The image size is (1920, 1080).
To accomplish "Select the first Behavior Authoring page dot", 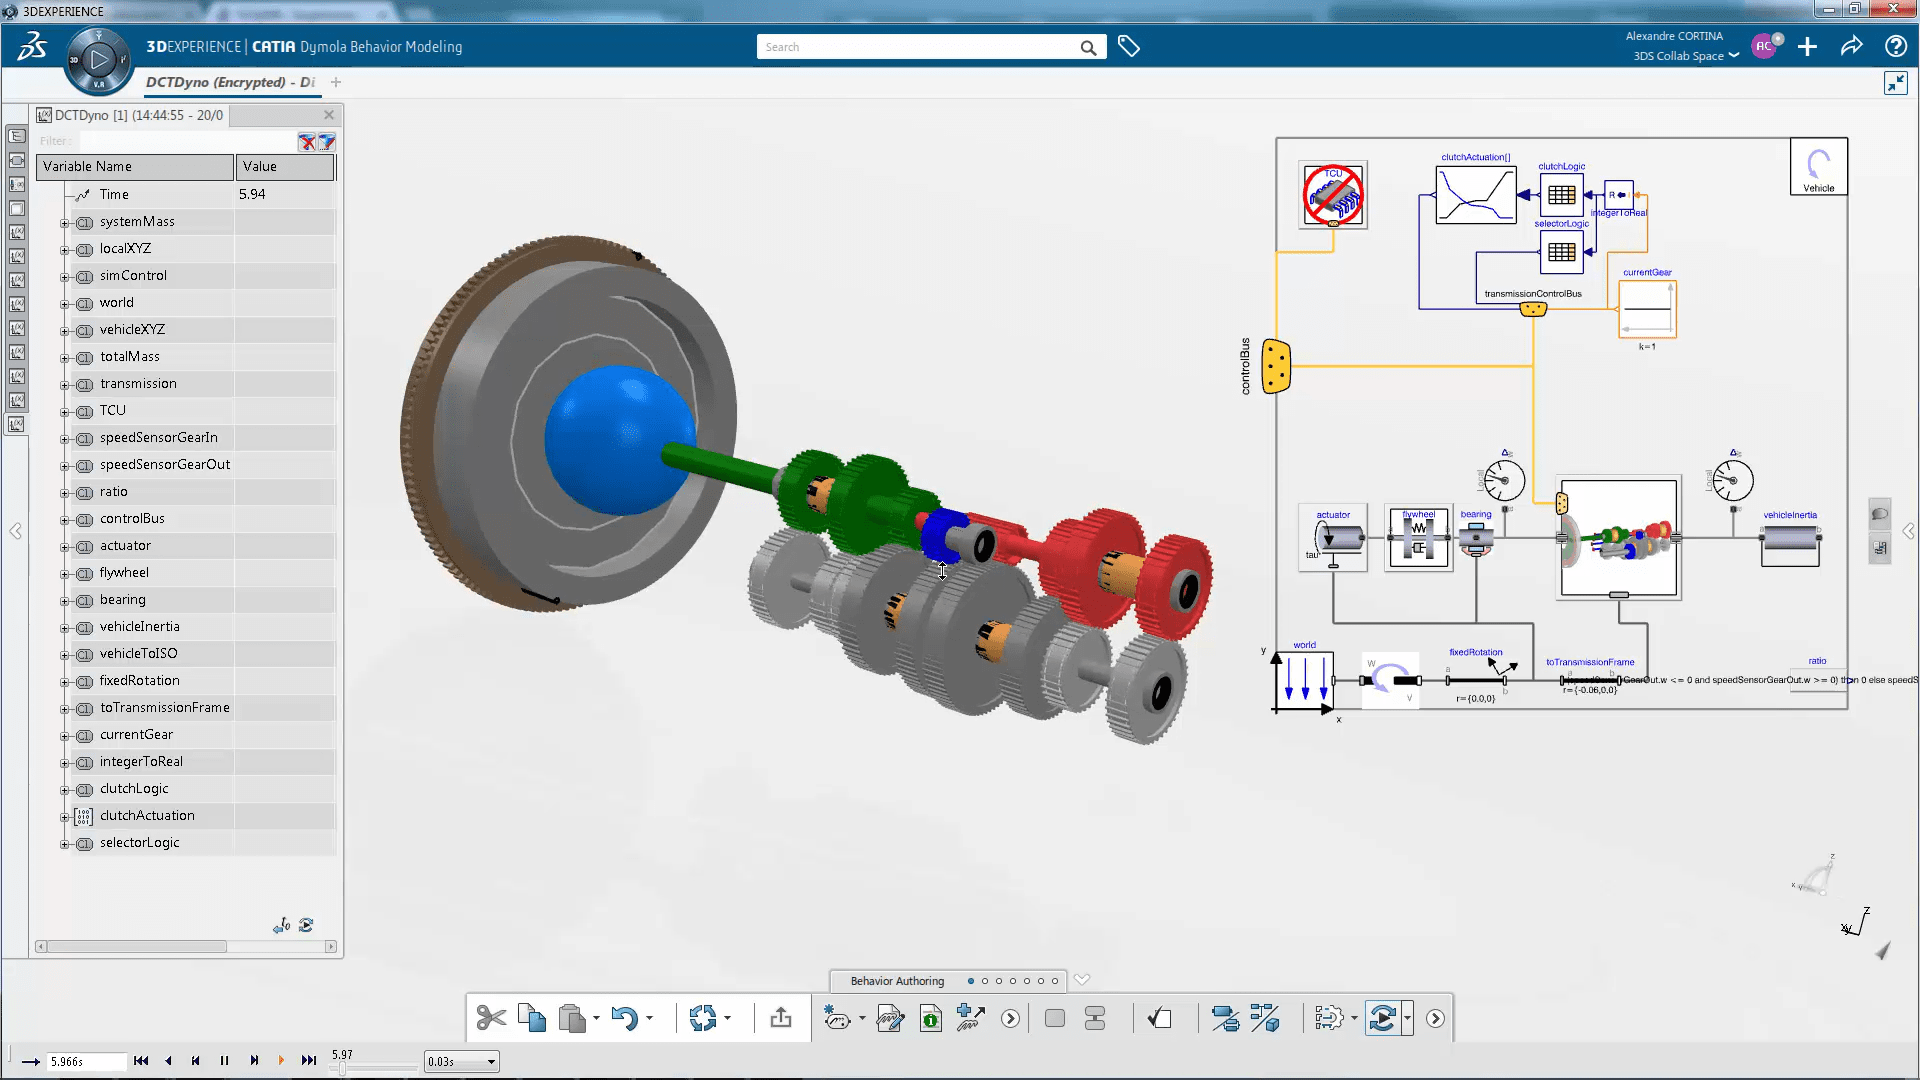I will pyautogui.click(x=971, y=981).
